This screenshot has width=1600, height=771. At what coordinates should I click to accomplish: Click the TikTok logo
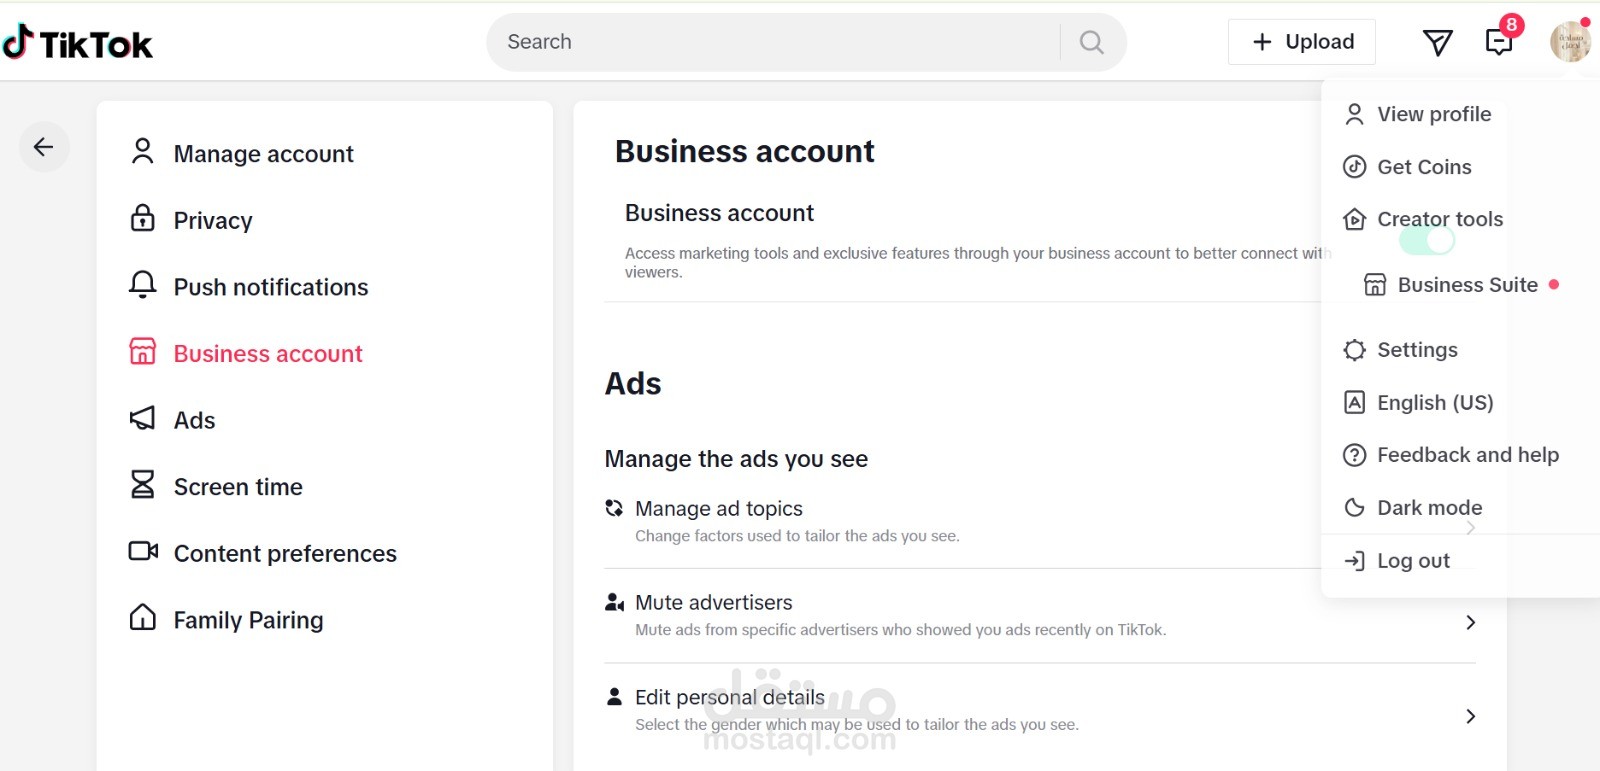click(77, 43)
